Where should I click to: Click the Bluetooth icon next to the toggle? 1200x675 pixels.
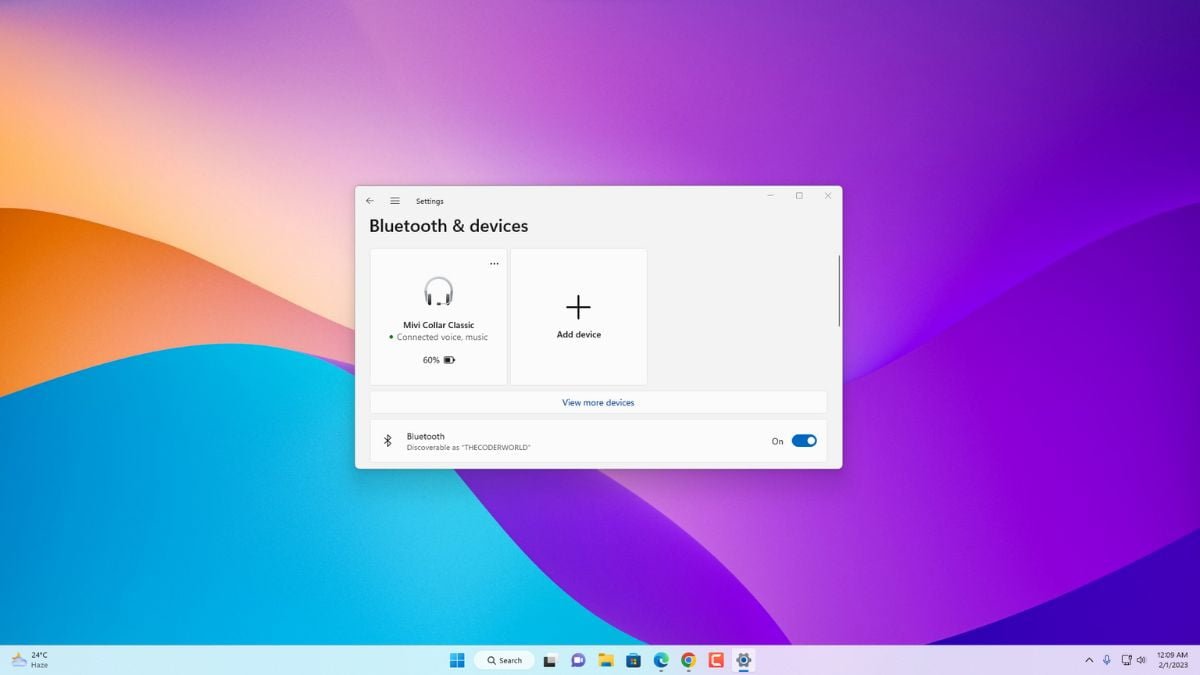pyautogui.click(x=388, y=440)
